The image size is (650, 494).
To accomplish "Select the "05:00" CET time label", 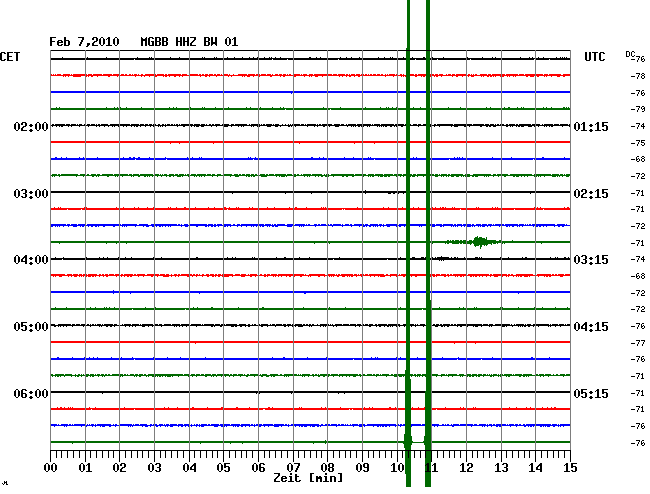I will pos(31,327).
